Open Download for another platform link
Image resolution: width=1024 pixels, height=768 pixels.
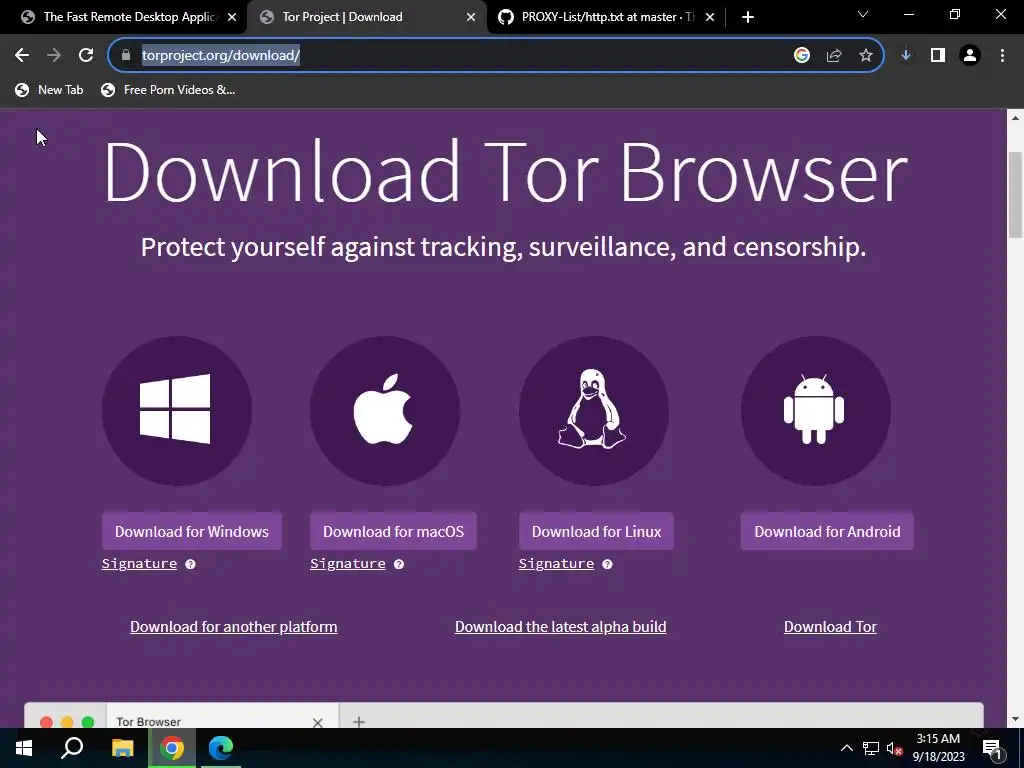coord(234,627)
